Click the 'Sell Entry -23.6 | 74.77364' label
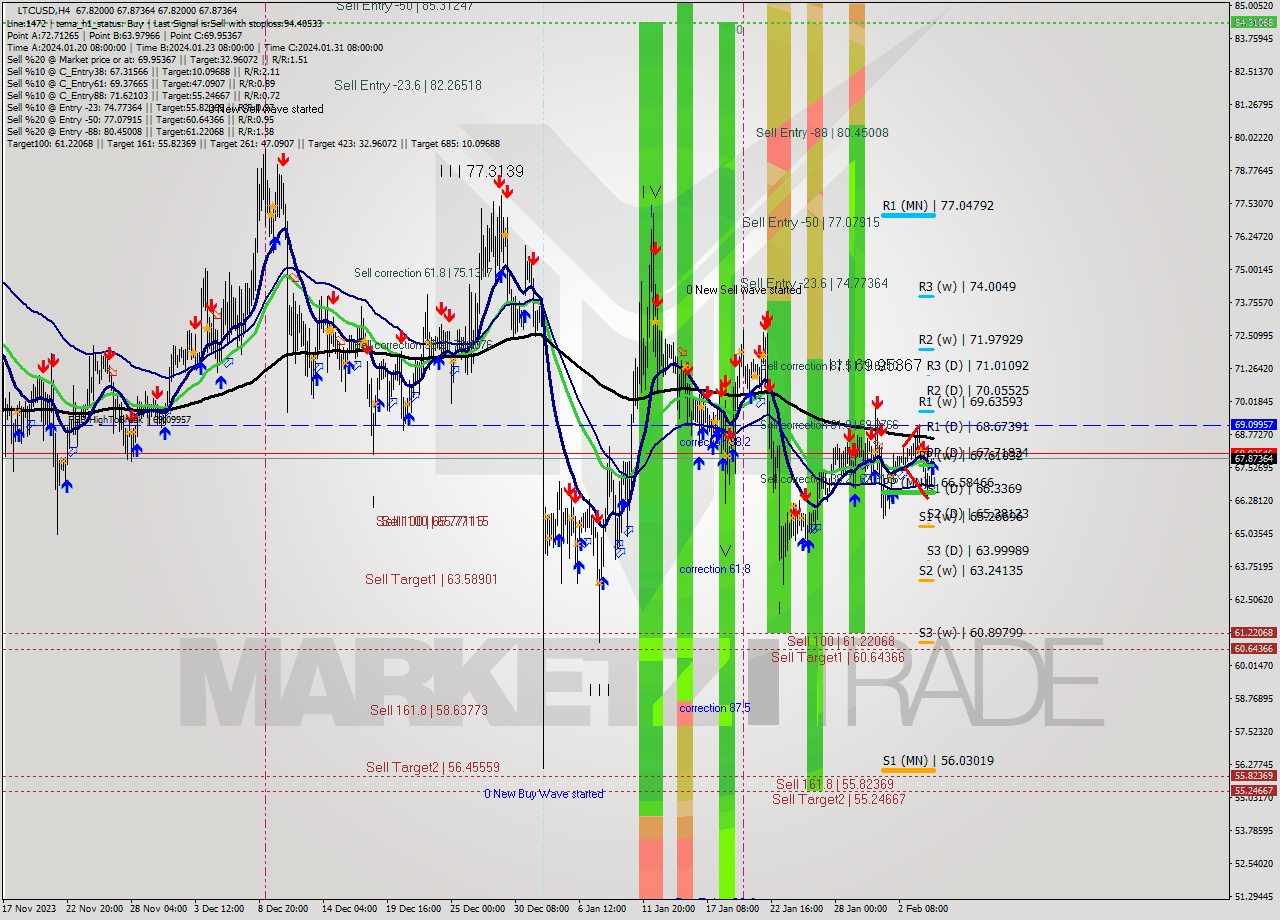The height and width of the screenshot is (920, 1280). [x=814, y=283]
